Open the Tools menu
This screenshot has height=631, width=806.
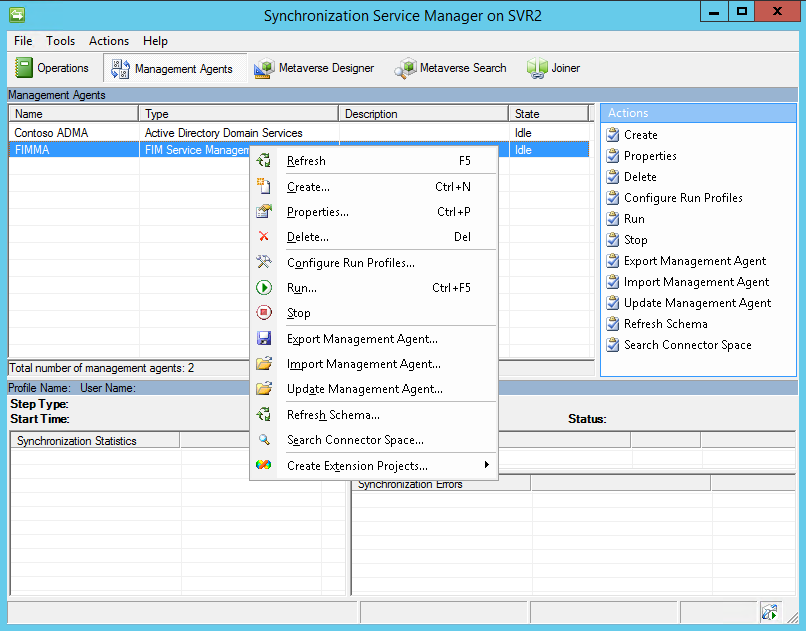point(61,41)
